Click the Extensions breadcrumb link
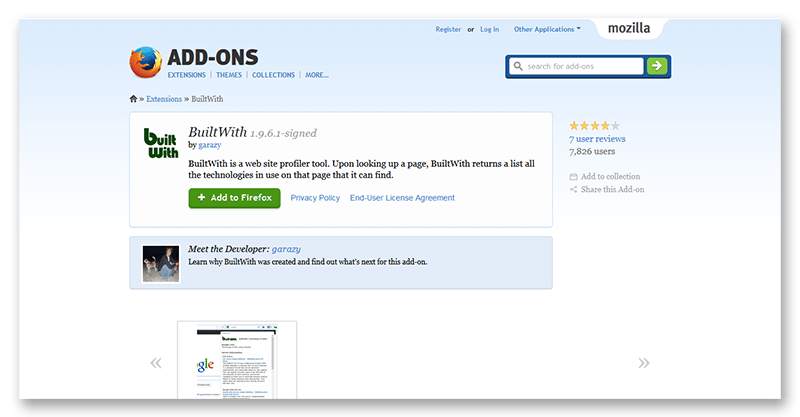Screen dimensions: 800x417 tap(164, 99)
